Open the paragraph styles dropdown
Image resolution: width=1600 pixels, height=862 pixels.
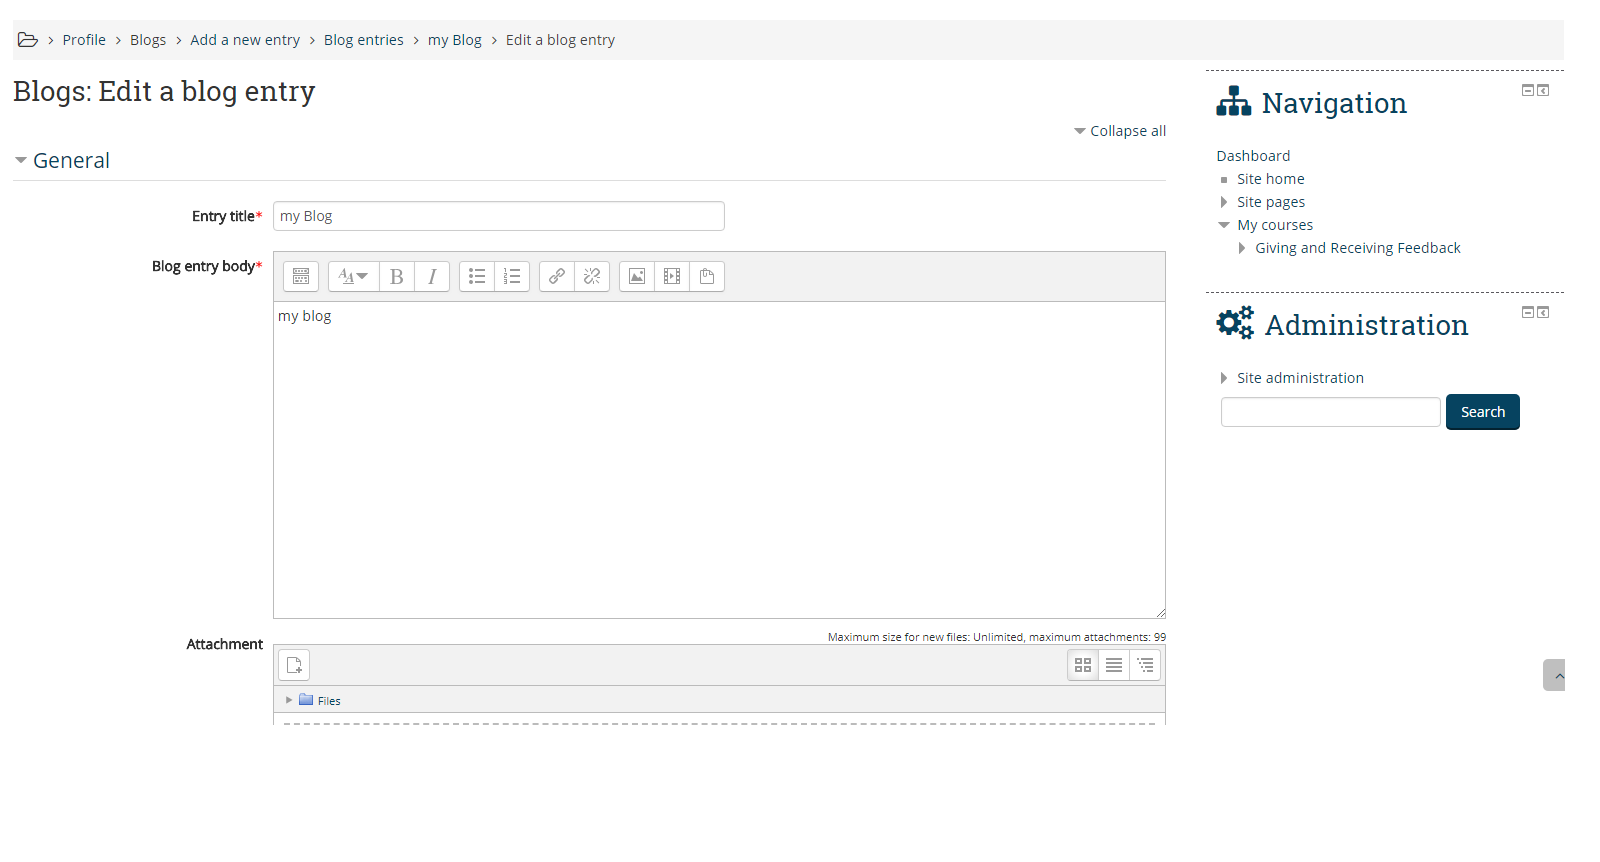coord(353,276)
